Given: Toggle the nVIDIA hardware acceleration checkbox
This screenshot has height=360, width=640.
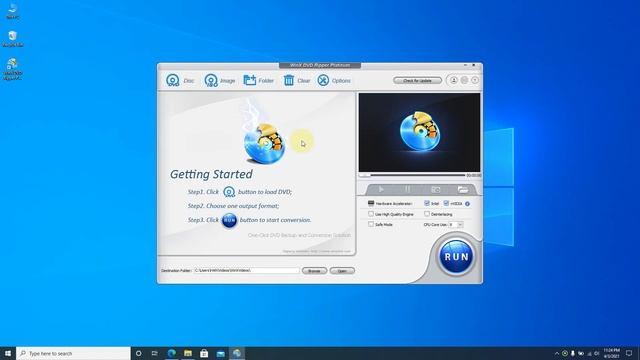Looking at the screenshot, I should click(446, 203).
